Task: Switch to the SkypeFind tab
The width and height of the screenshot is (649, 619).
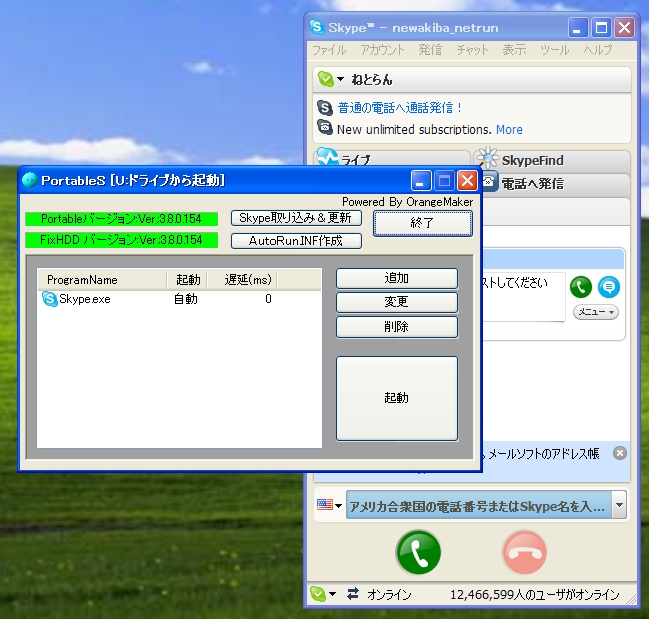Action: pyautogui.click(x=552, y=160)
